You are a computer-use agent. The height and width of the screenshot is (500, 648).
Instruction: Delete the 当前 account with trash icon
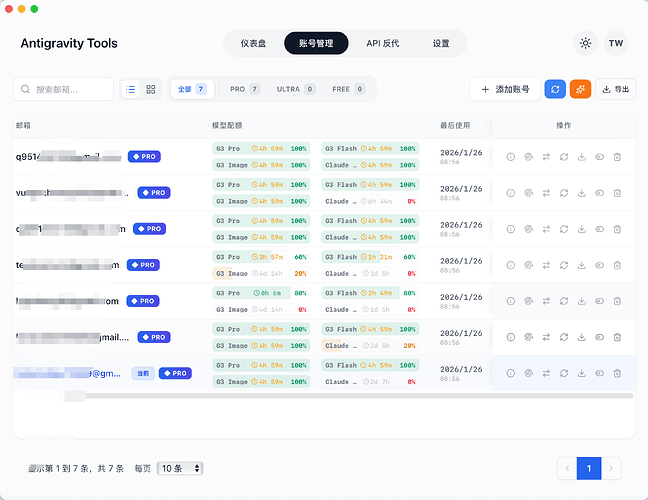pyautogui.click(x=617, y=373)
